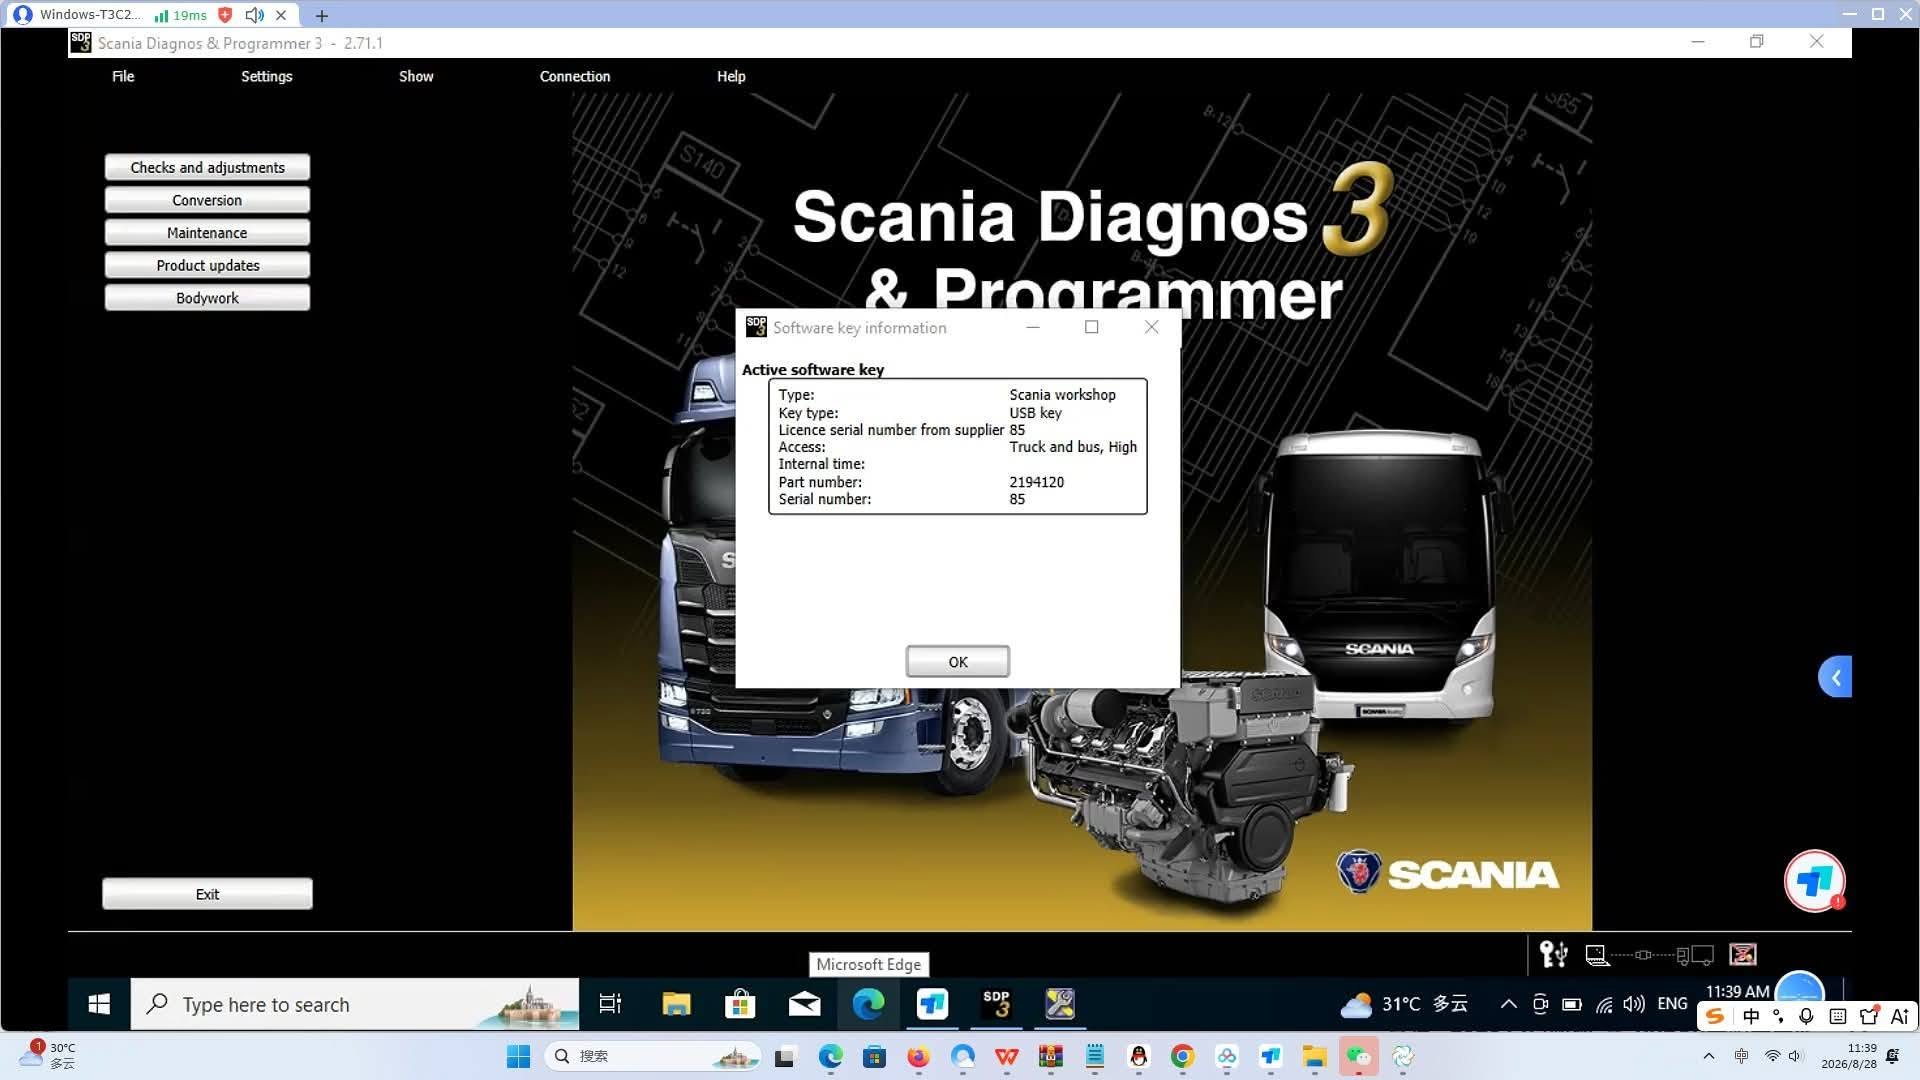Image resolution: width=1920 pixels, height=1080 pixels.
Task: Open the File menu
Action: coord(123,76)
